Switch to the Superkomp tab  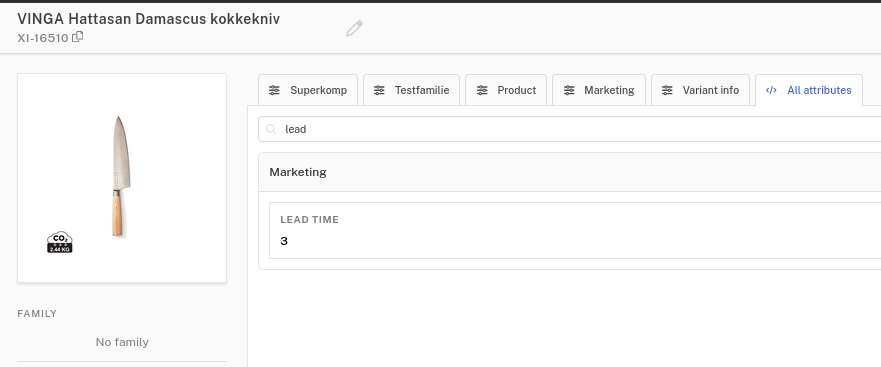(308, 90)
